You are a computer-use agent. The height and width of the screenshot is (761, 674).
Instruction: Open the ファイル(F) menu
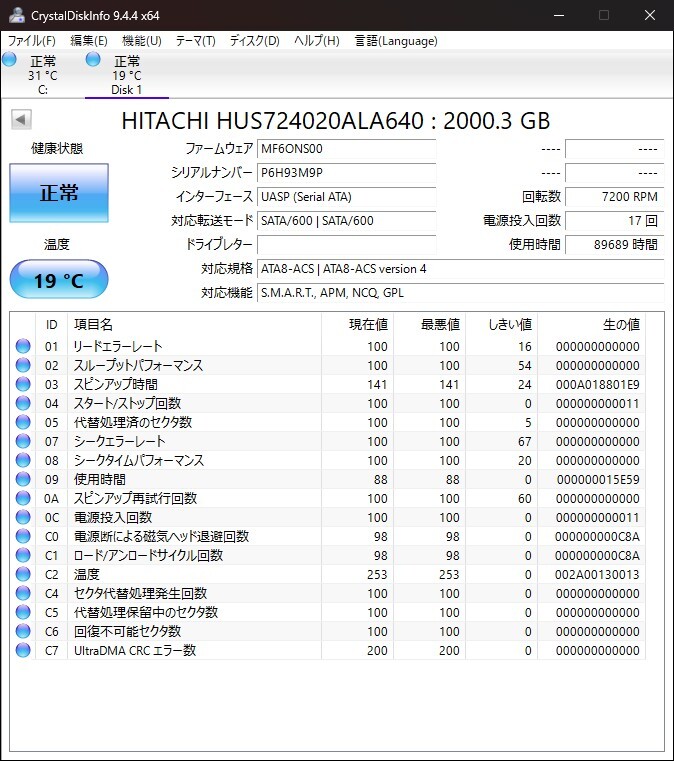[32, 41]
